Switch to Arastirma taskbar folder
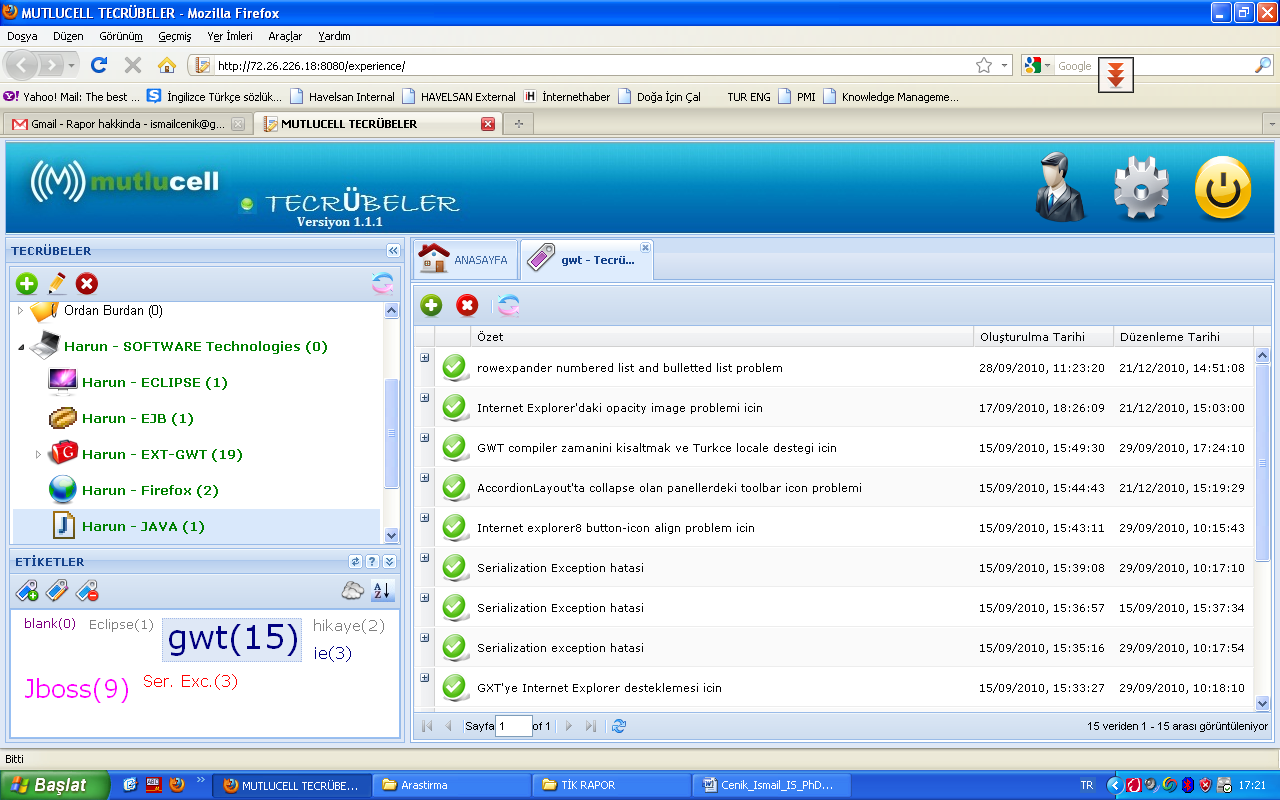Viewport: 1280px width, 800px height. 453,785
